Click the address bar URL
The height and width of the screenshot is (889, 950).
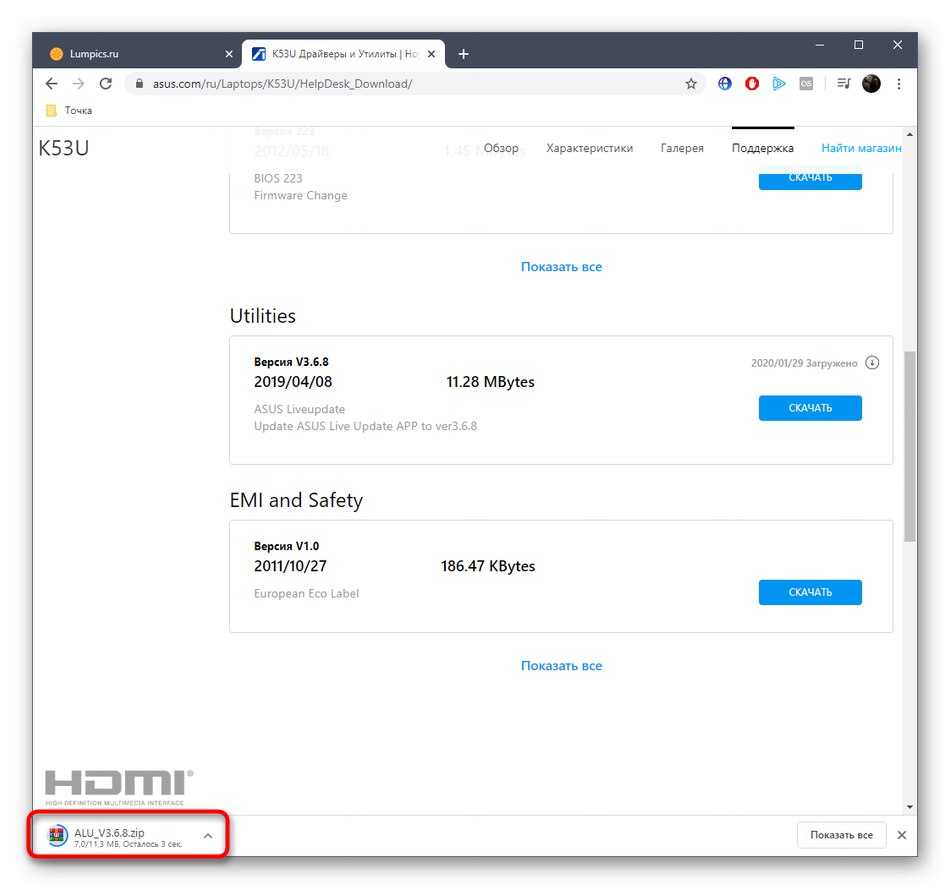pyautogui.click(x=282, y=84)
